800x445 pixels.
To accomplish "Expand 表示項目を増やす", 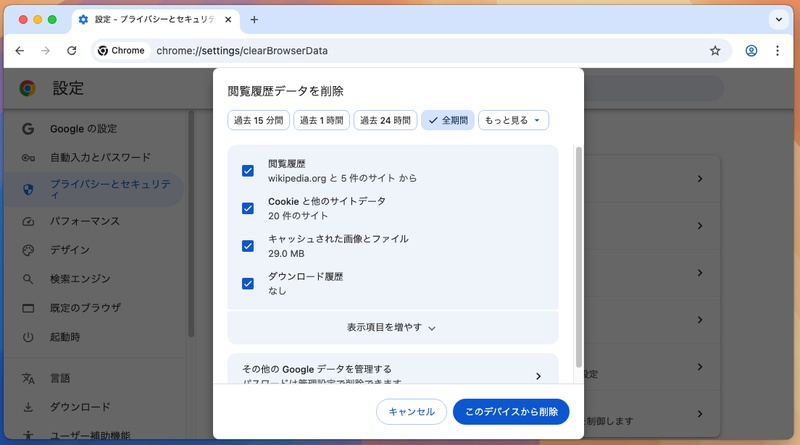I will point(392,327).
